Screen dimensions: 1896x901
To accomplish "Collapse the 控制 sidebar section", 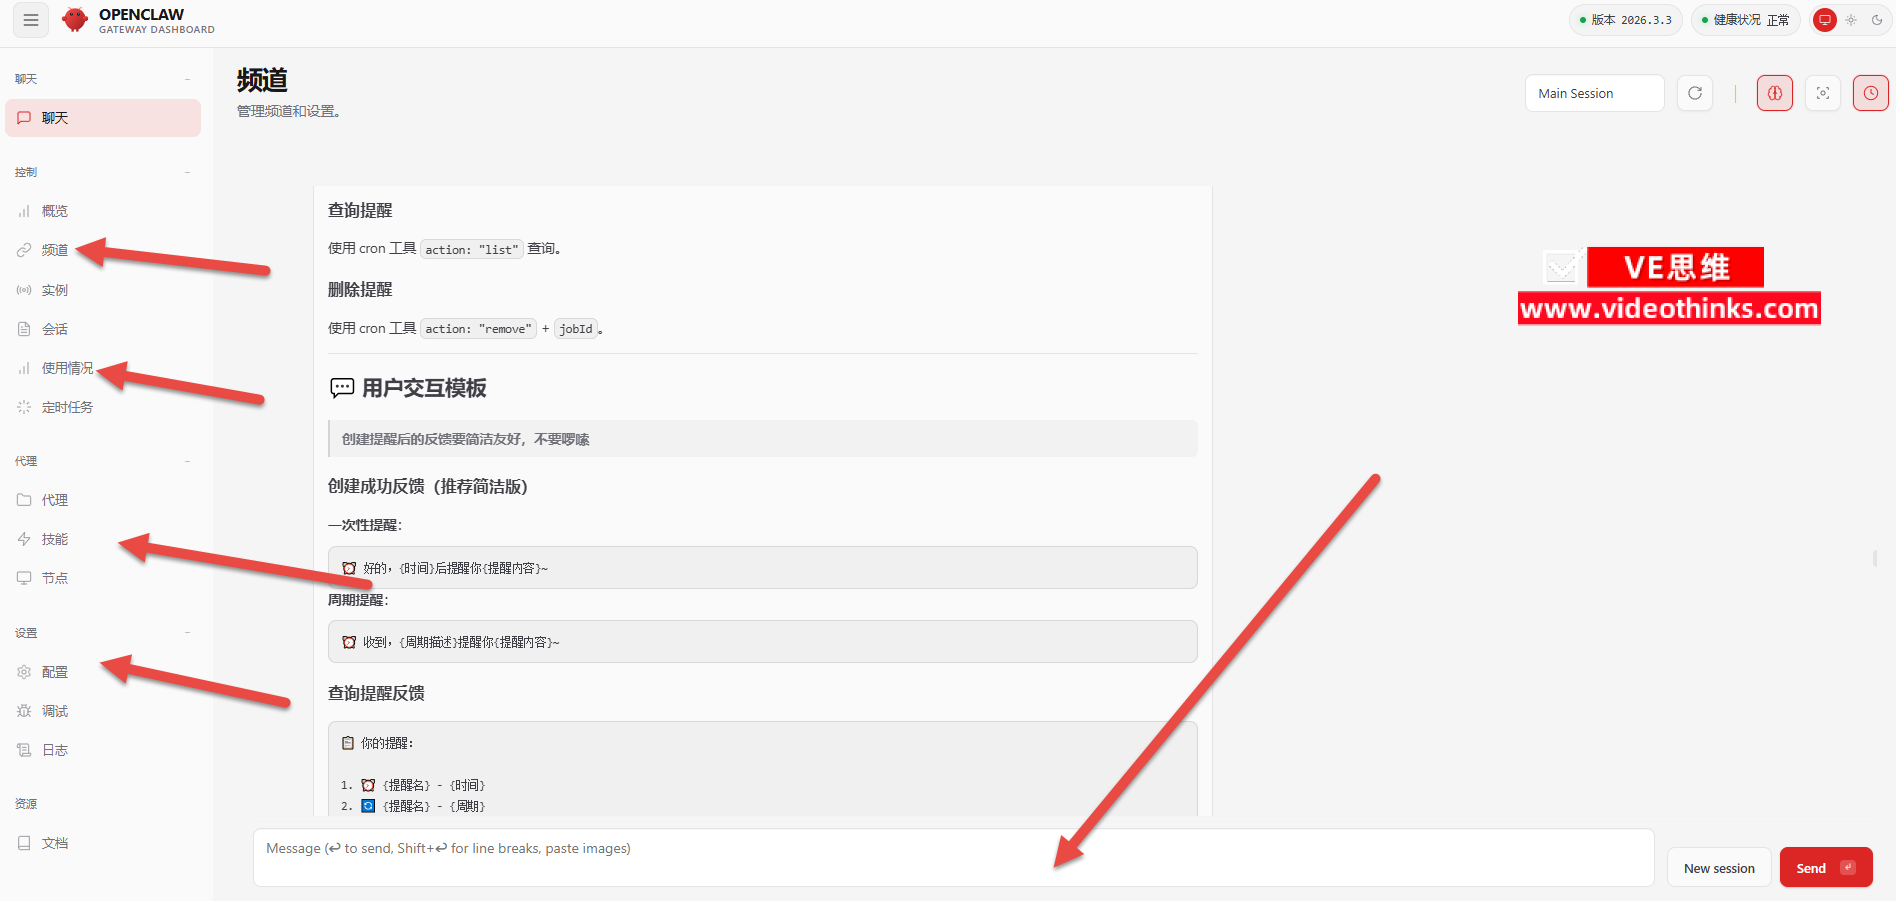I will pos(187,172).
